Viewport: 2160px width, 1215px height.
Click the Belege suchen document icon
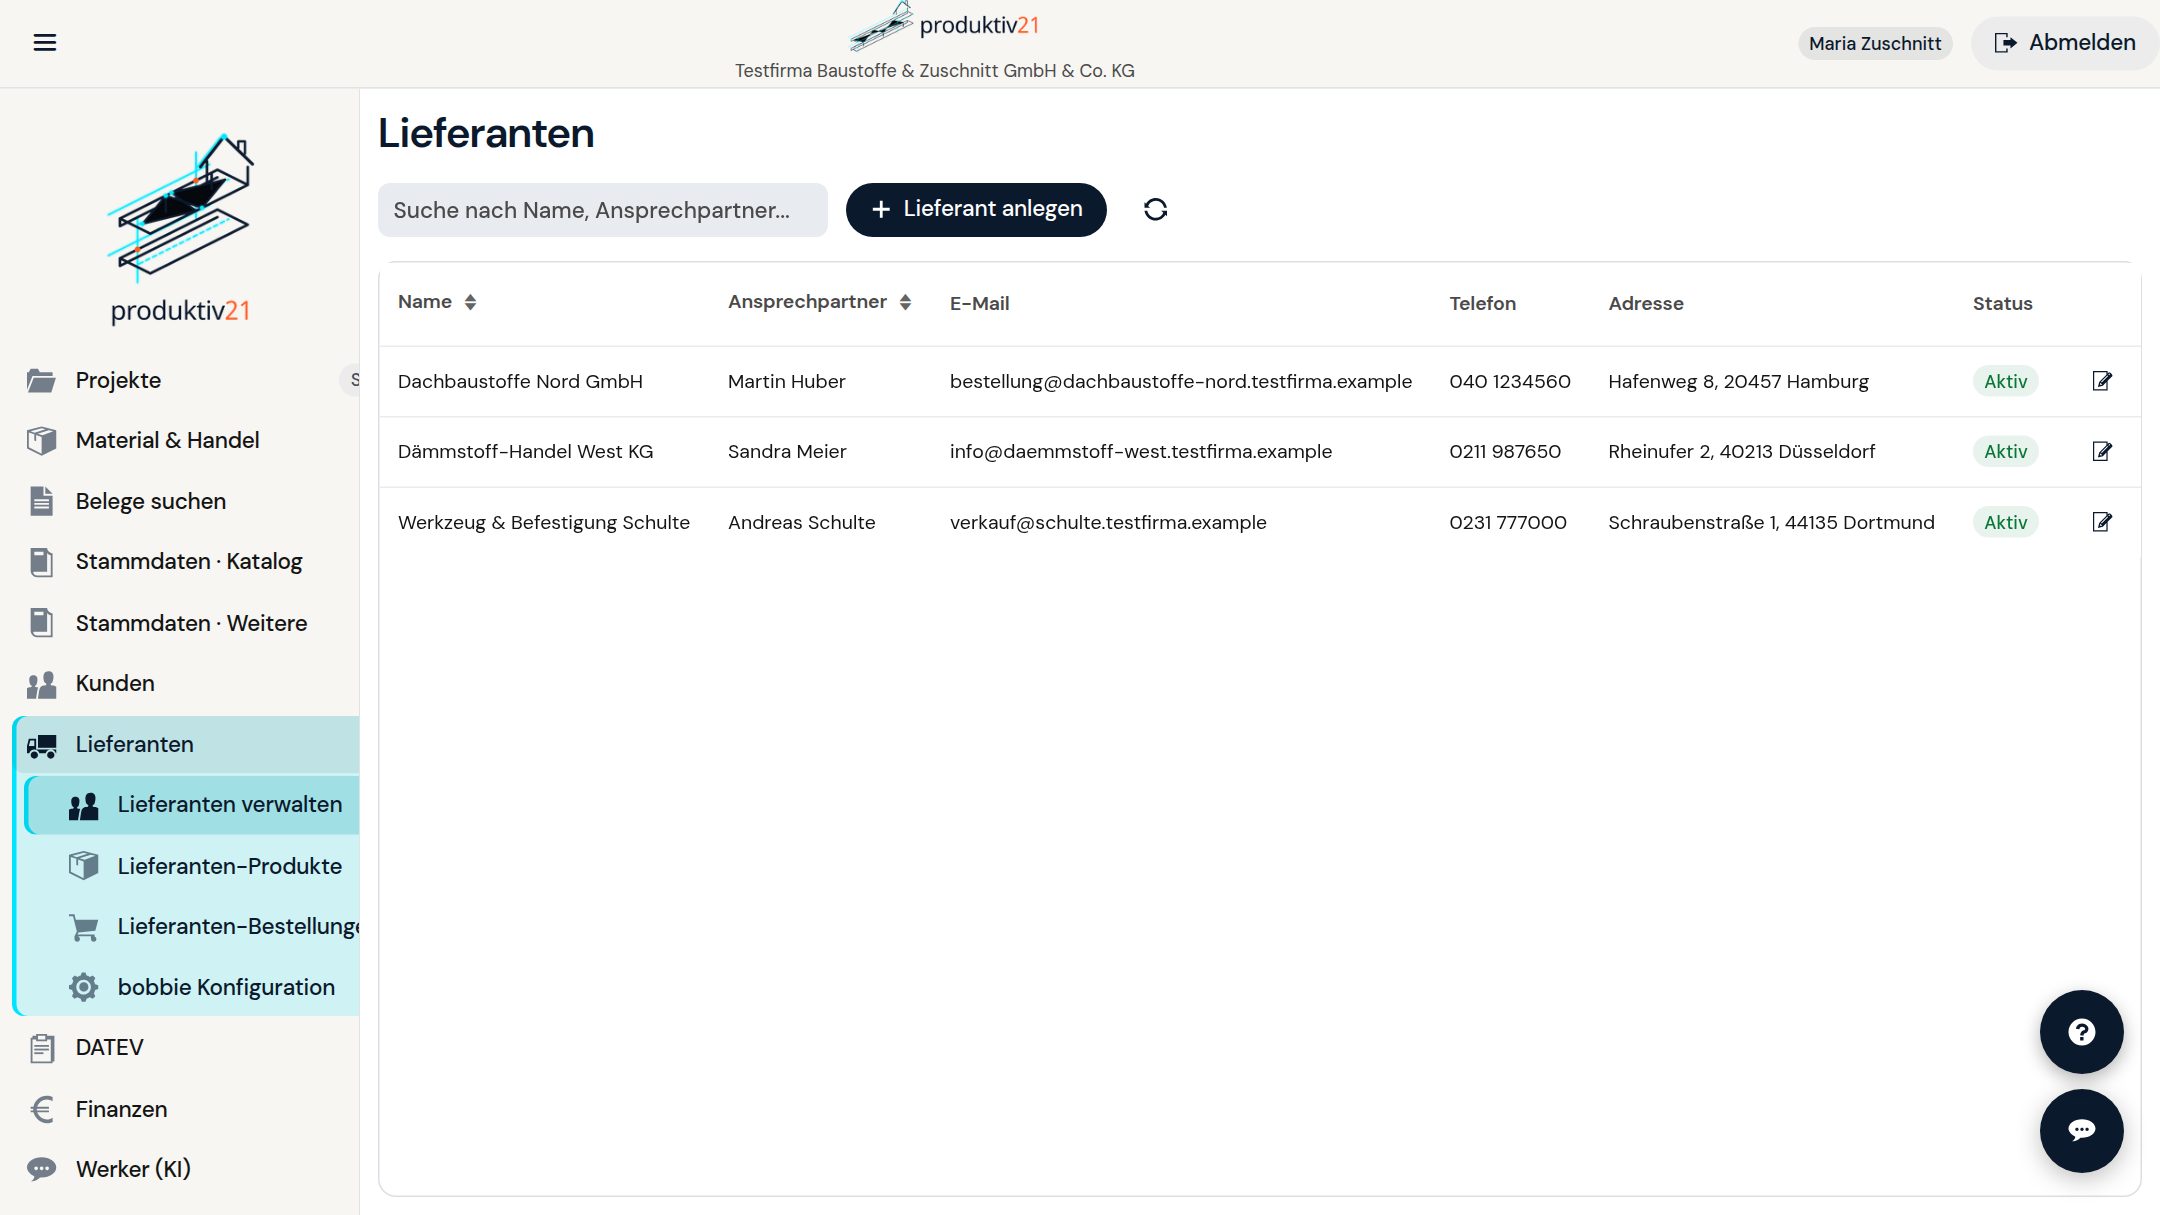click(x=41, y=501)
